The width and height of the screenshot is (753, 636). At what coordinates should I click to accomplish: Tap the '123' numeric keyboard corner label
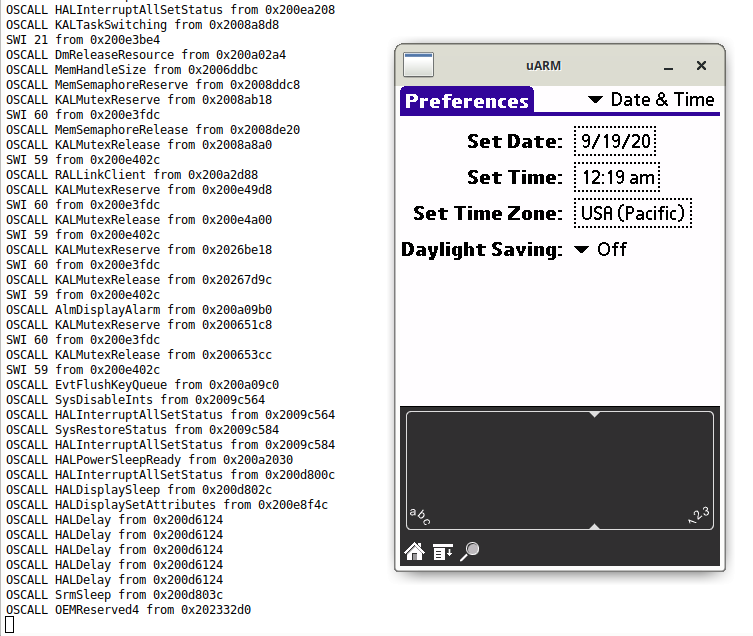[x=699, y=515]
